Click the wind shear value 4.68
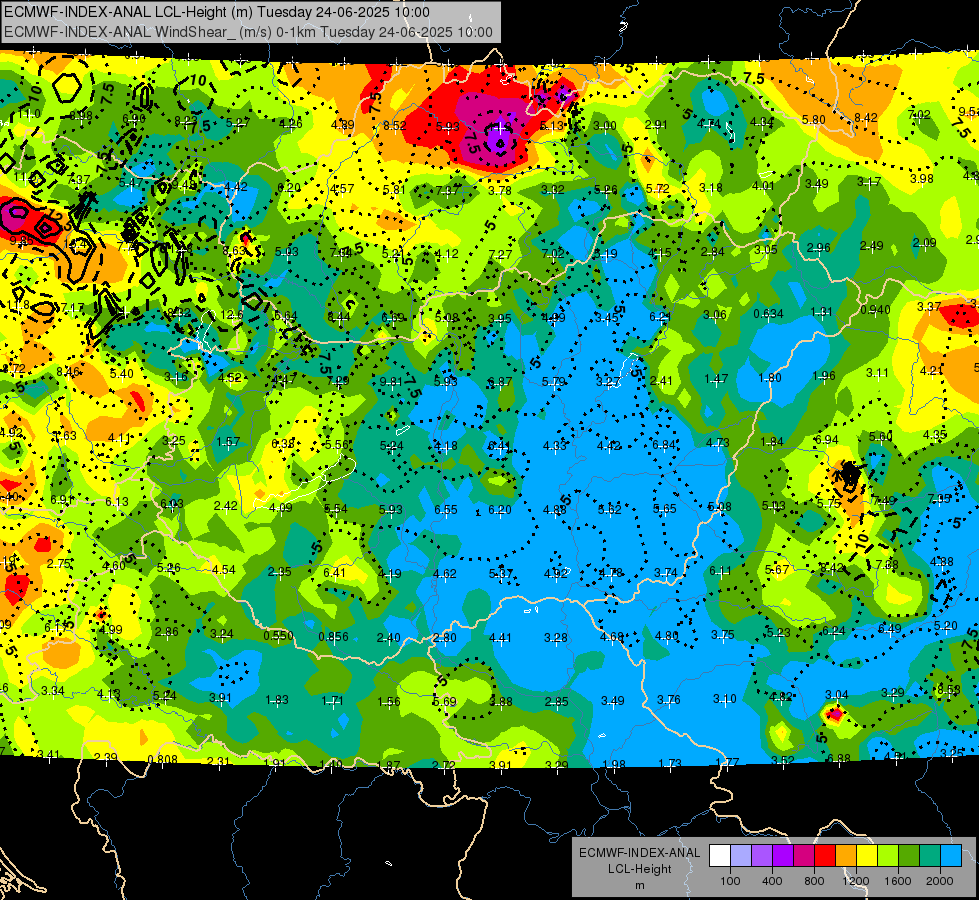 [x=611, y=637]
